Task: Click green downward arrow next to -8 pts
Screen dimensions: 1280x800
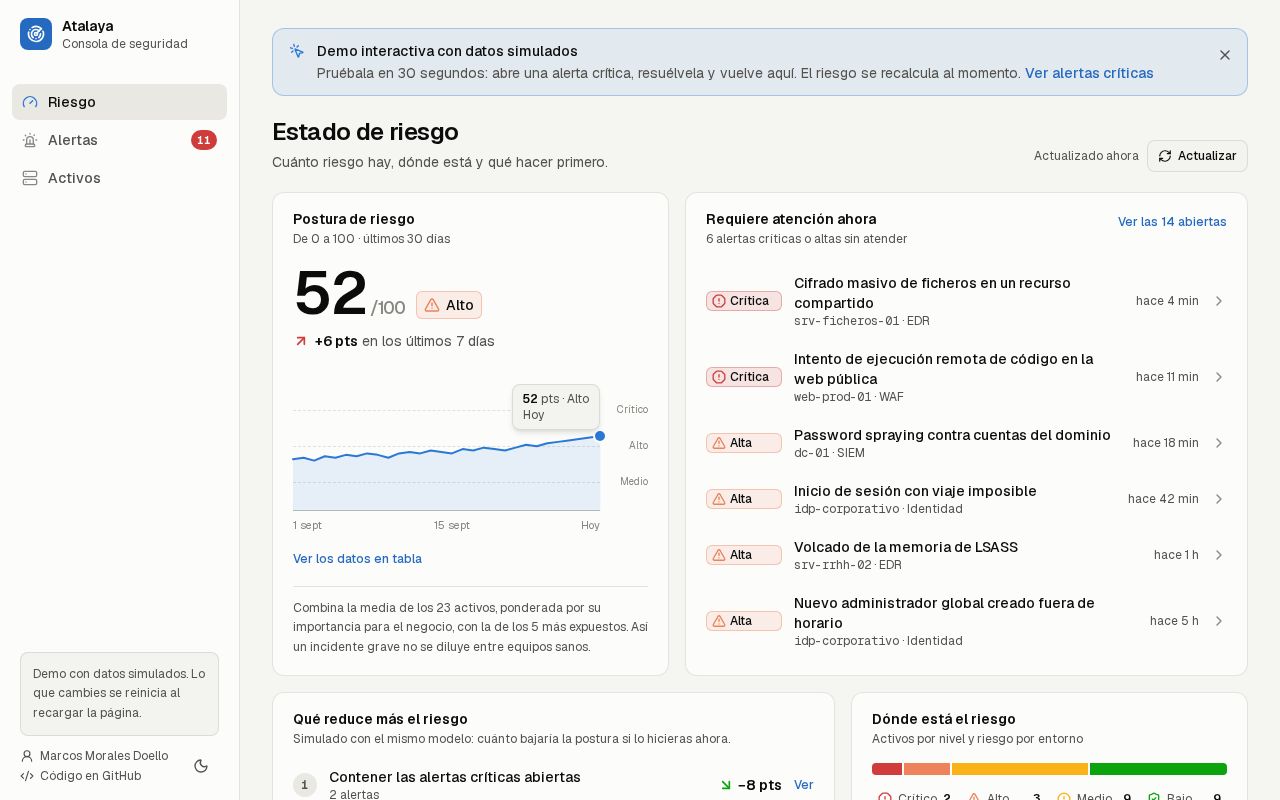Action: [x=726, y=785]
